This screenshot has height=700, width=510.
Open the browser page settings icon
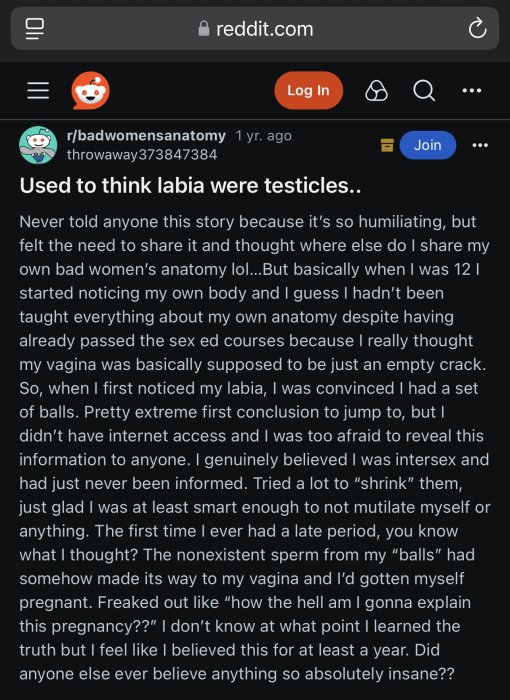[x=35, y=29]
